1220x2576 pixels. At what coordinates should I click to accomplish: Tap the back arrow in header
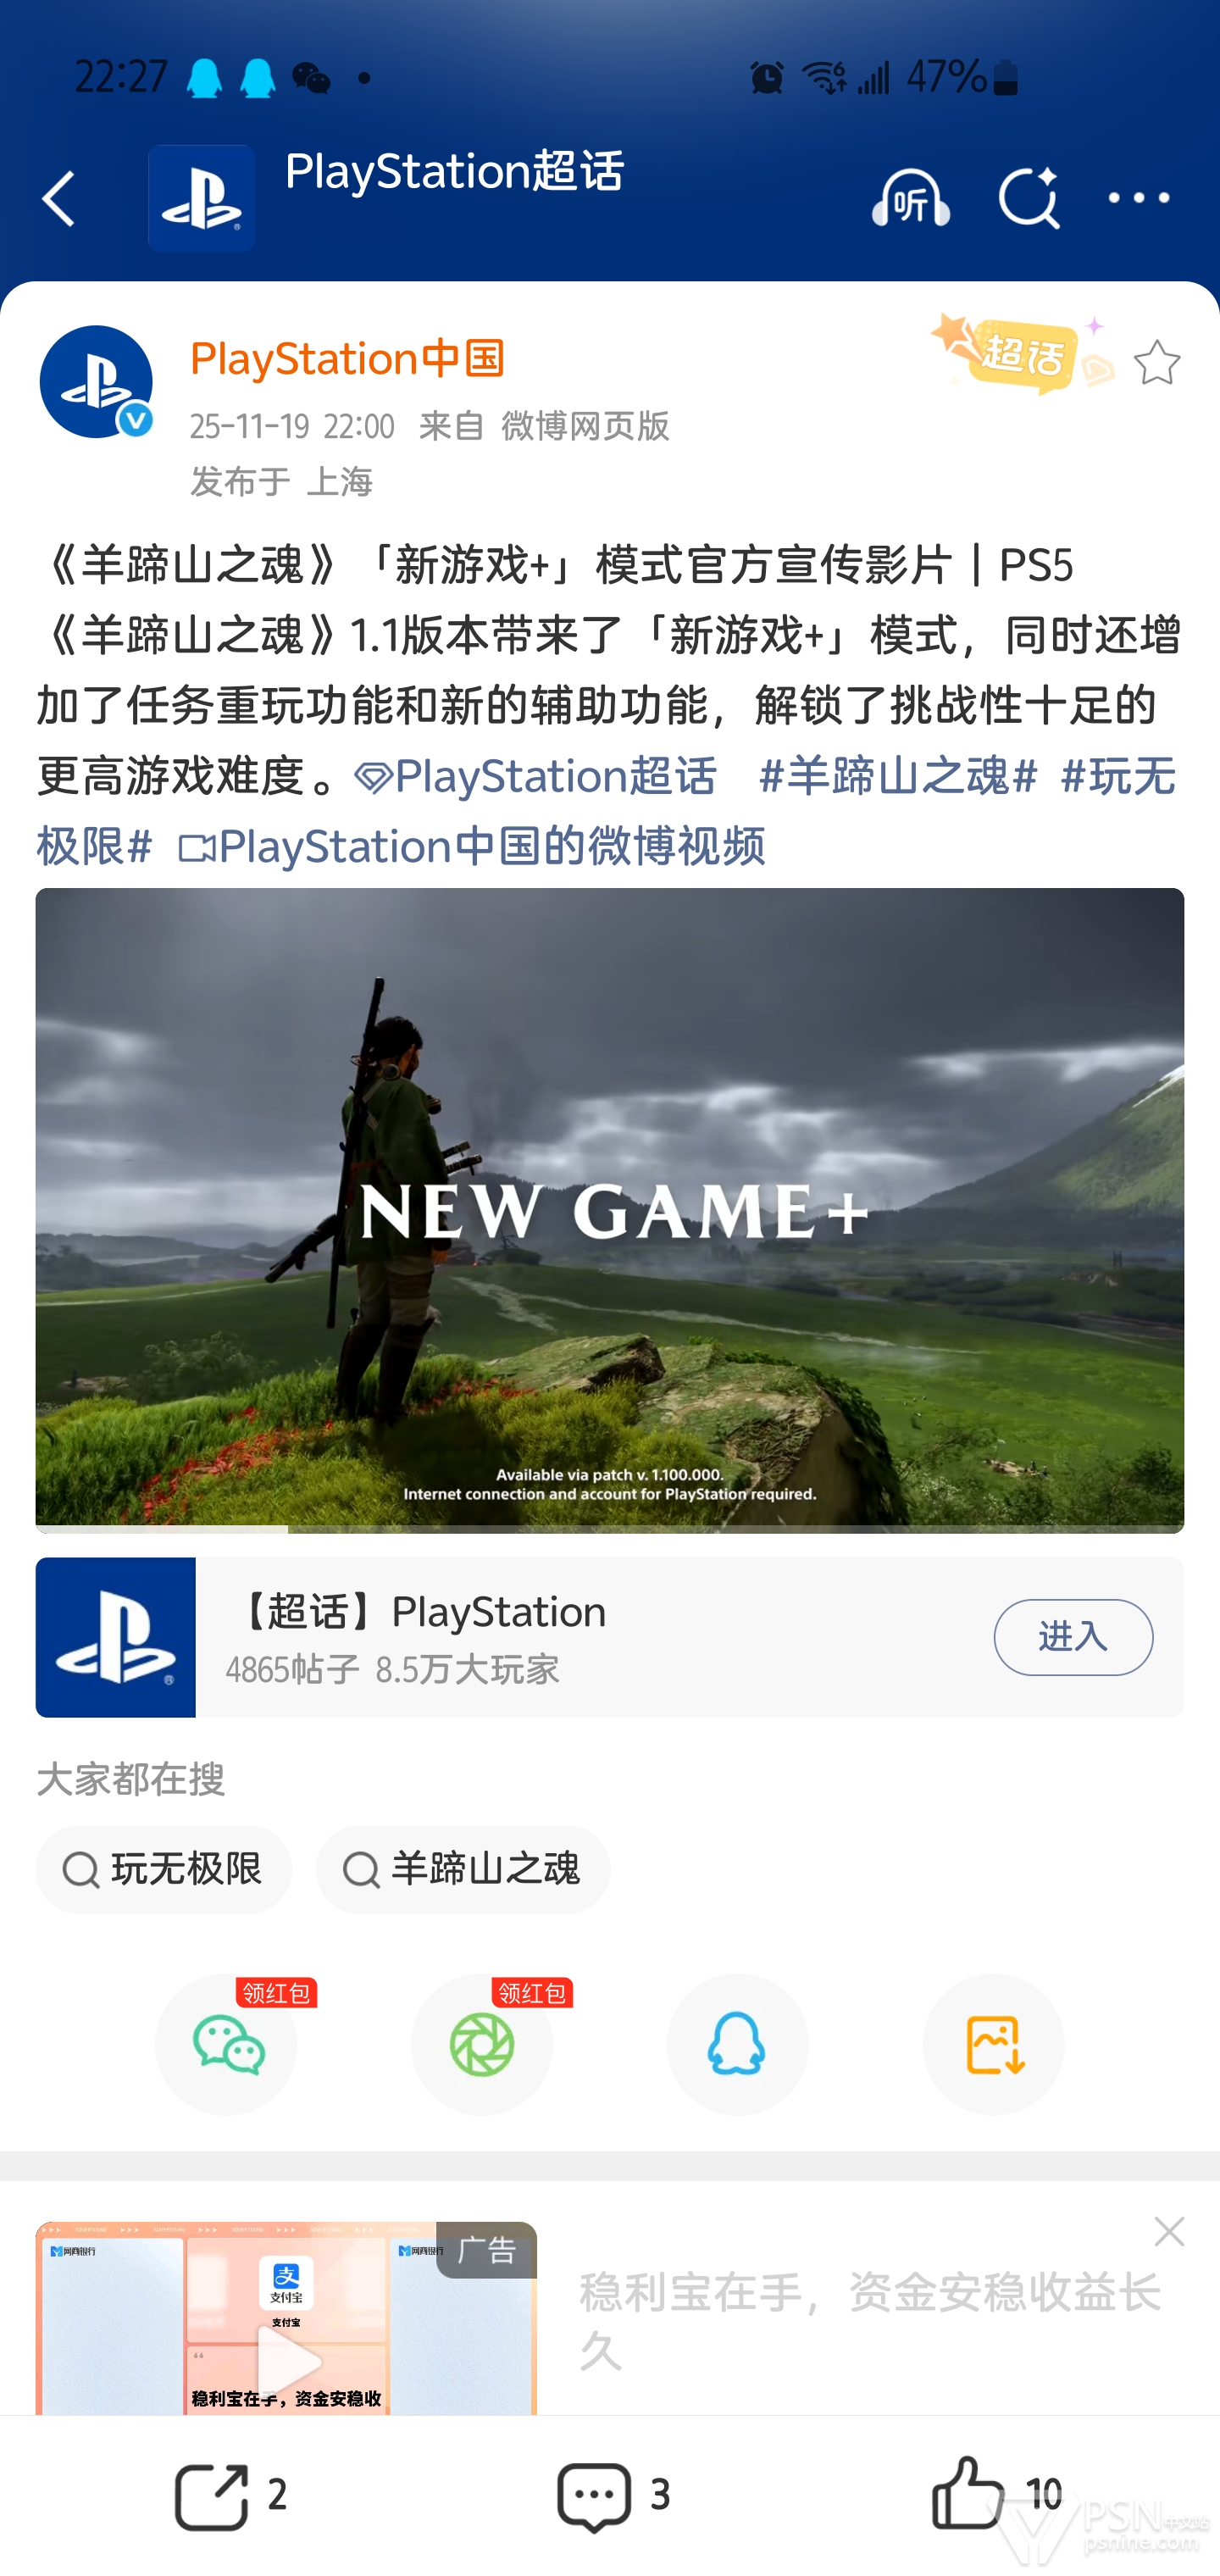(x=59, y=198)
